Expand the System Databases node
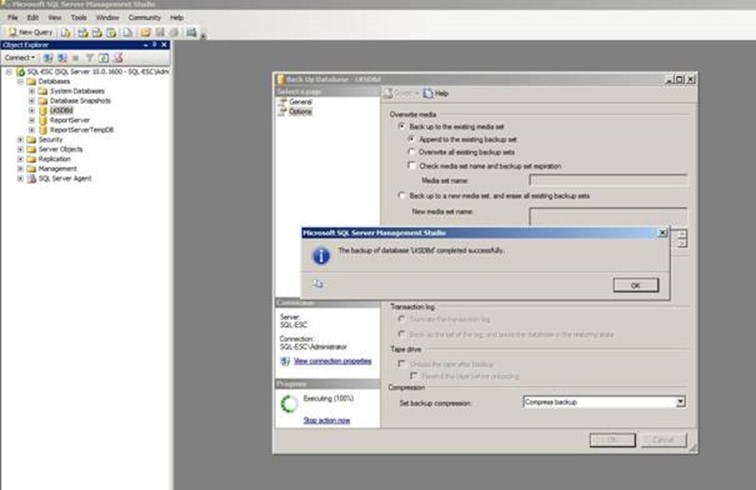756x490 pixels. (32, 91)
